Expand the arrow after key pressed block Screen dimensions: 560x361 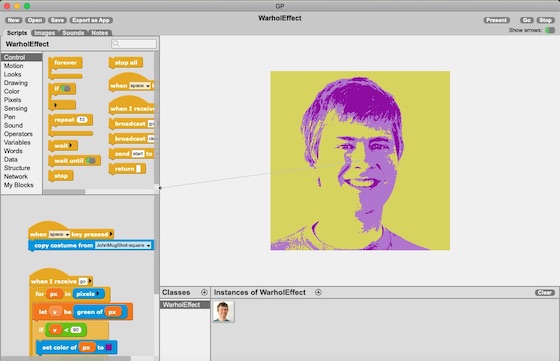pyautogui.click(x=111, y=234)
